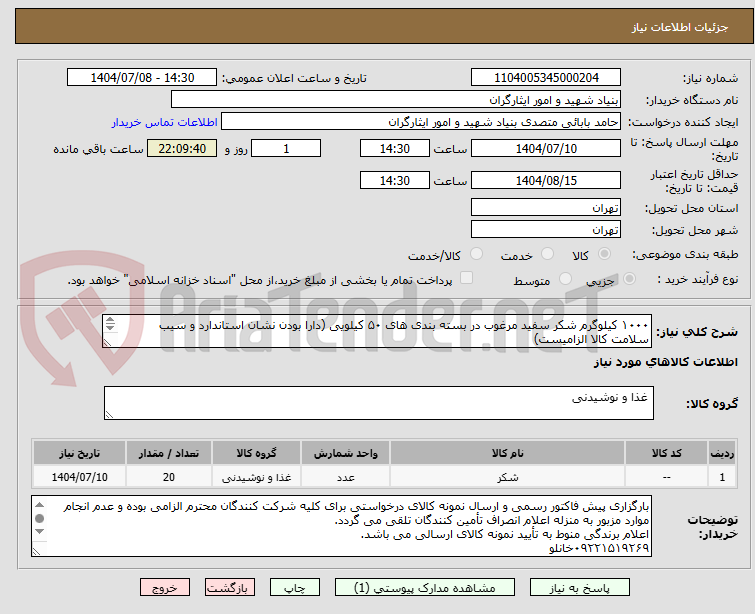Click the گروه کالا column header
This screenshot has width=755, height=614.
tap(256, 453)
